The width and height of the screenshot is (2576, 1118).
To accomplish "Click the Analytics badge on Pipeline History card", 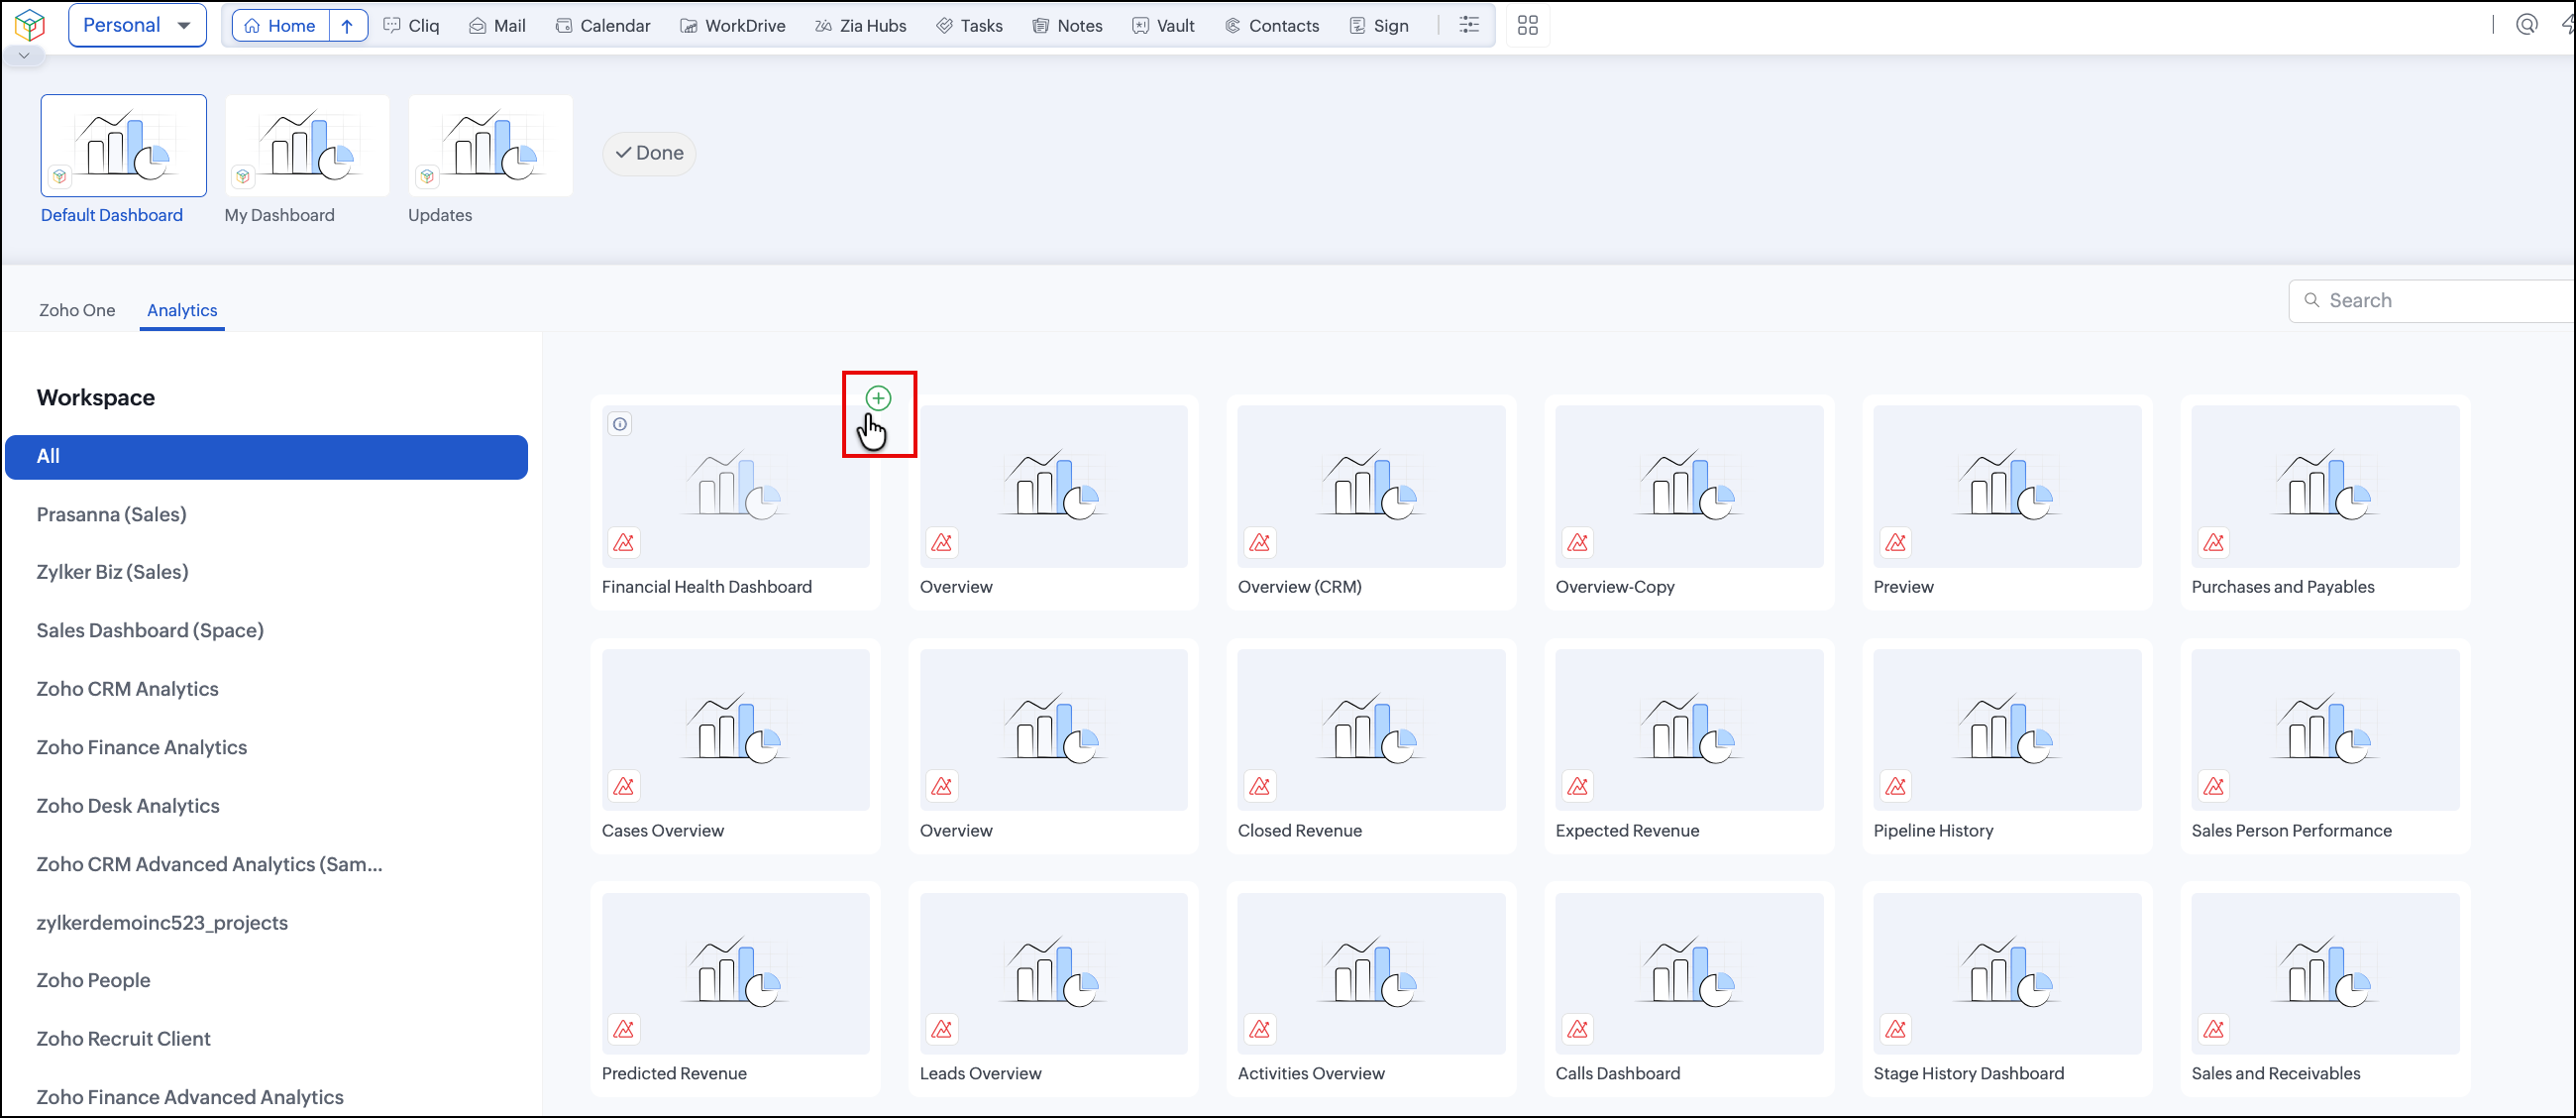I will click(x=1896, y=786).
